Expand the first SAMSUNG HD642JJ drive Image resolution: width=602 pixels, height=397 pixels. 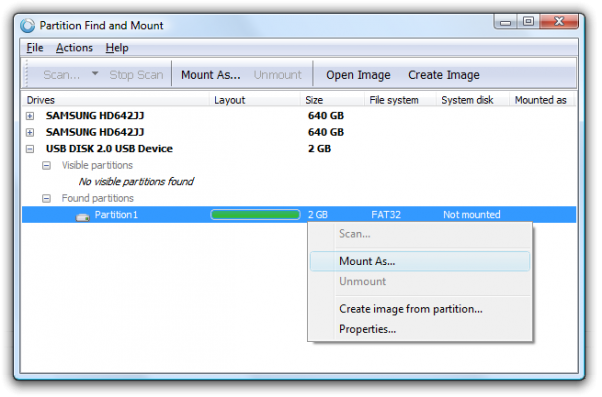[30, 116]
